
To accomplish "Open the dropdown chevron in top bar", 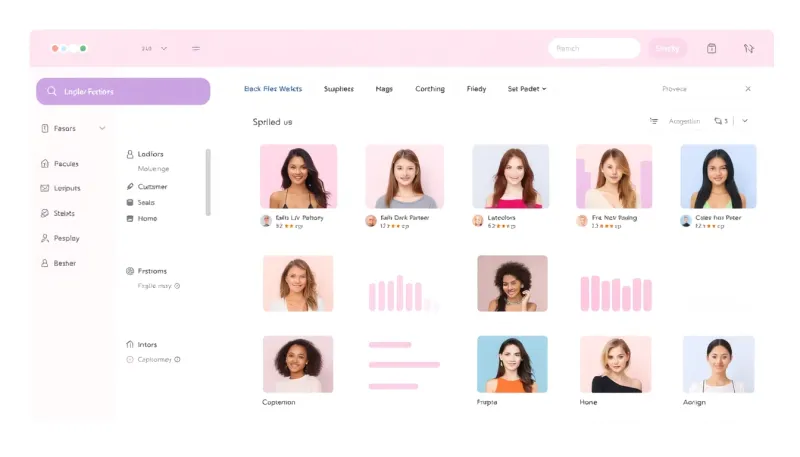I will [x=164, y=48].
